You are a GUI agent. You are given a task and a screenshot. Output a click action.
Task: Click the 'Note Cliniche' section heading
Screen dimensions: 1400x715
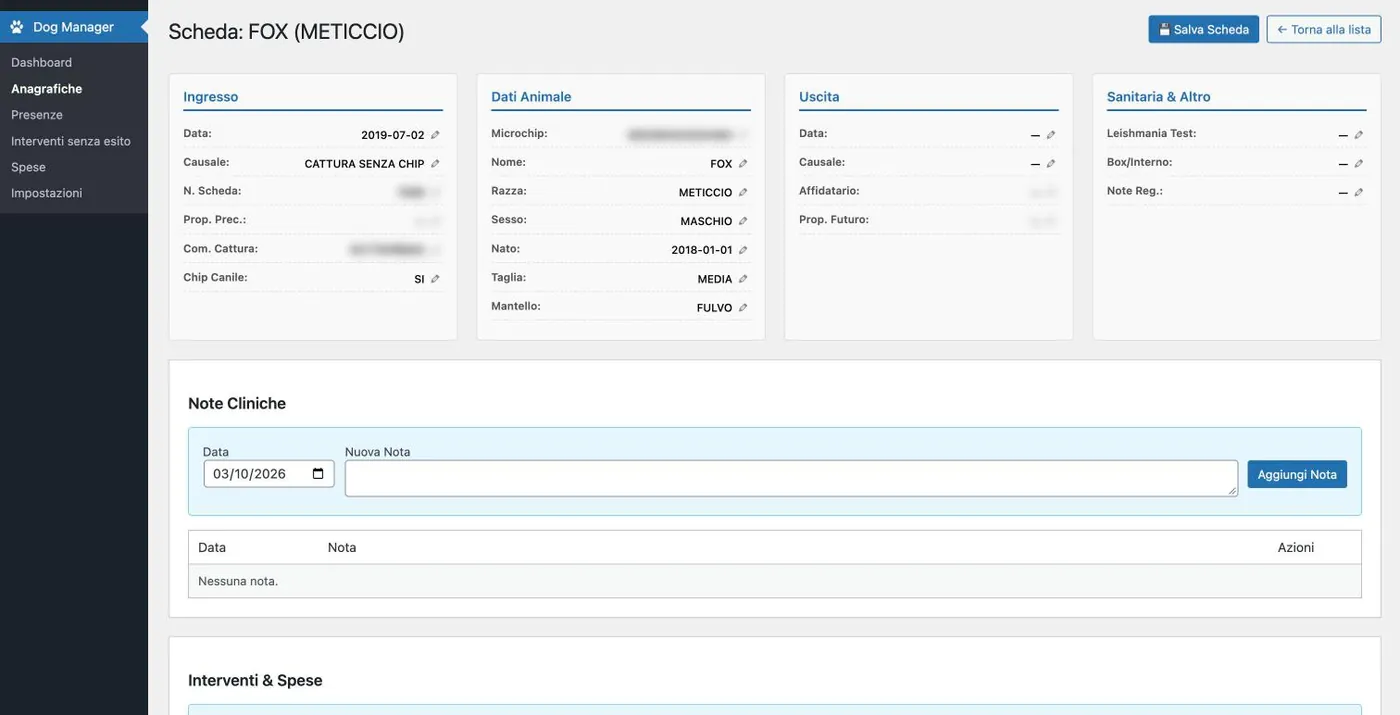[237, 403]
